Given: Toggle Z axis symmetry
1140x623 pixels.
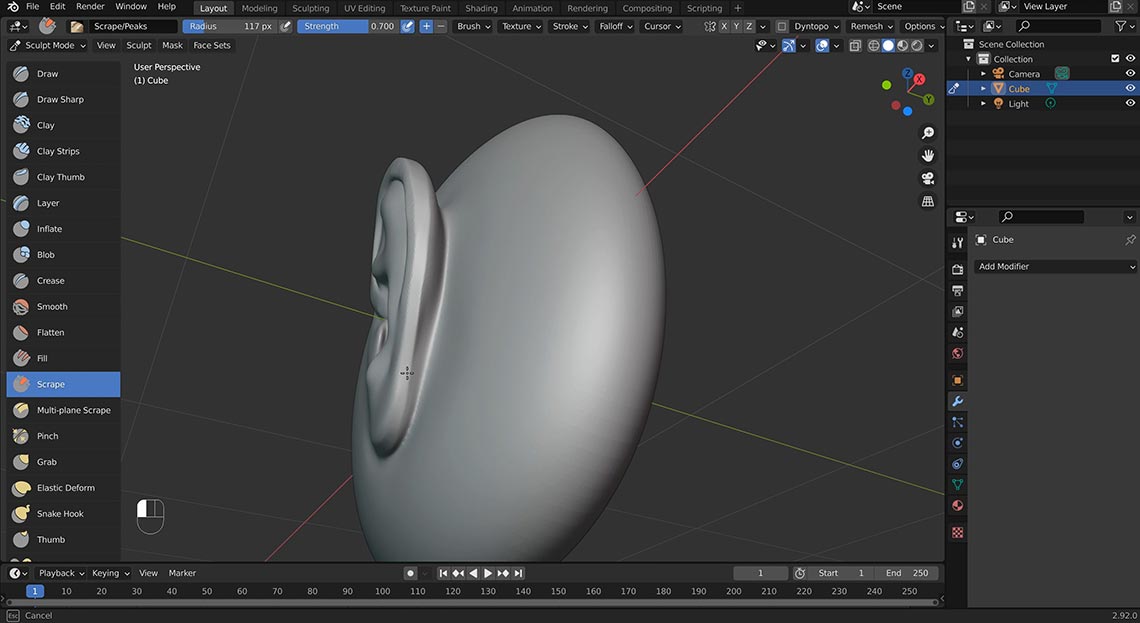Looking at the screenshot, I should [749, 26].
